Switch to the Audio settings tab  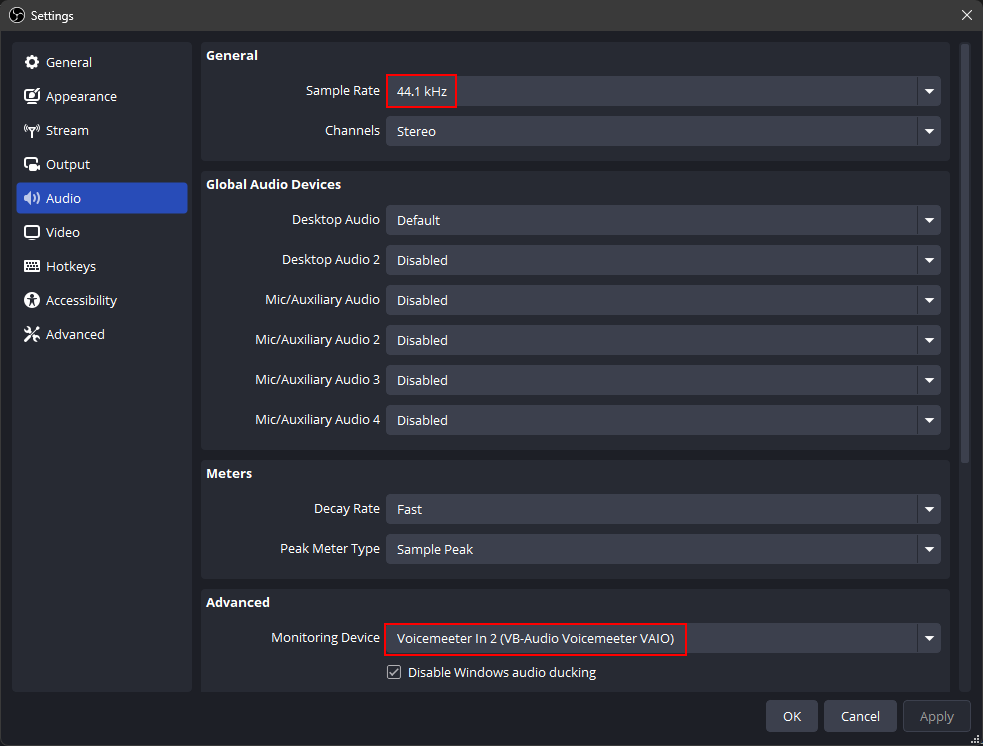pos(101,198)
